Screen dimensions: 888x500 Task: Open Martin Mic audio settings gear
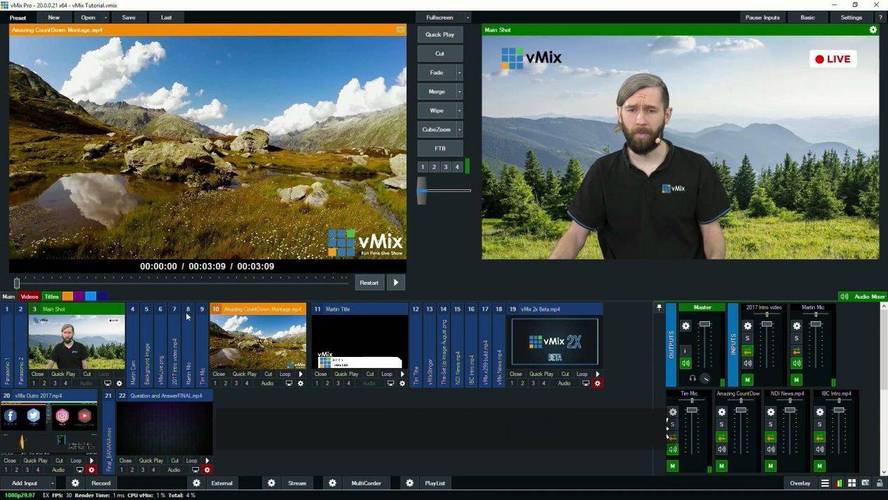pos(797,326)
